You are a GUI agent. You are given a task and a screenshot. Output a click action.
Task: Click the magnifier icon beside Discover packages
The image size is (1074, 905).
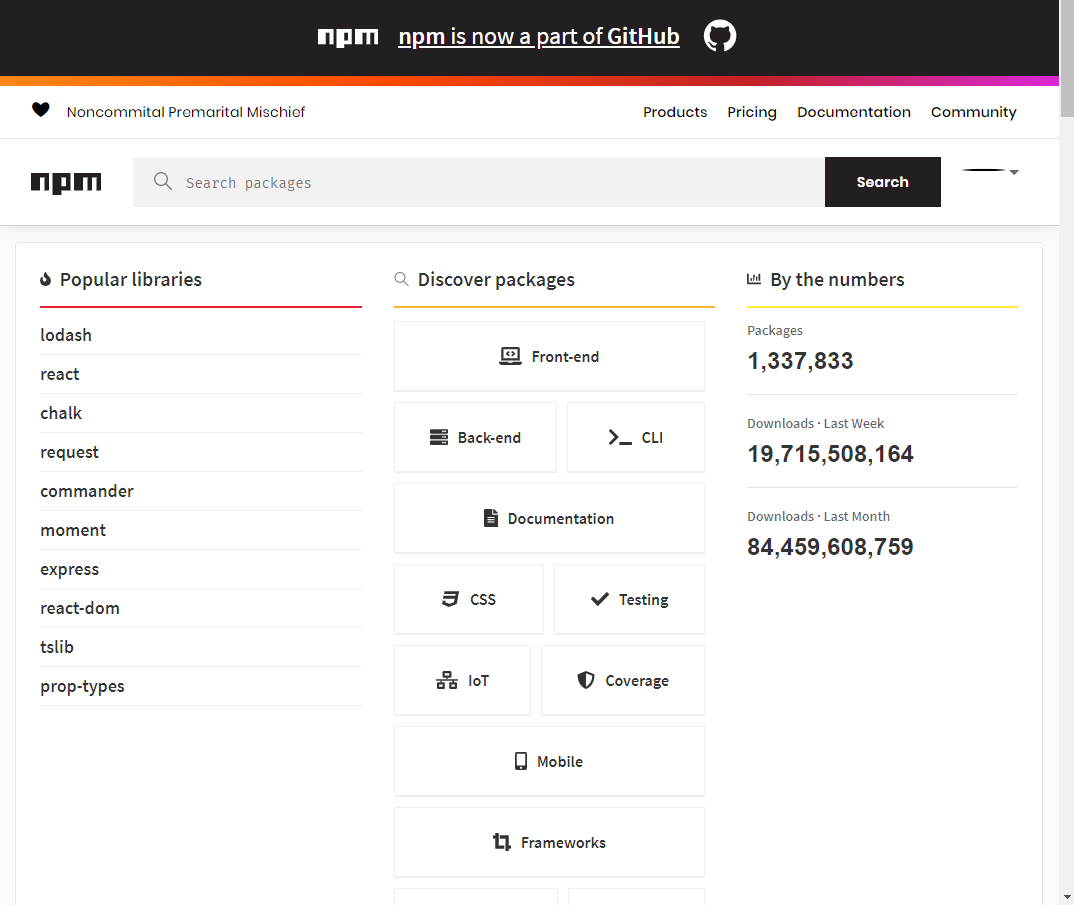pos(401,279)
